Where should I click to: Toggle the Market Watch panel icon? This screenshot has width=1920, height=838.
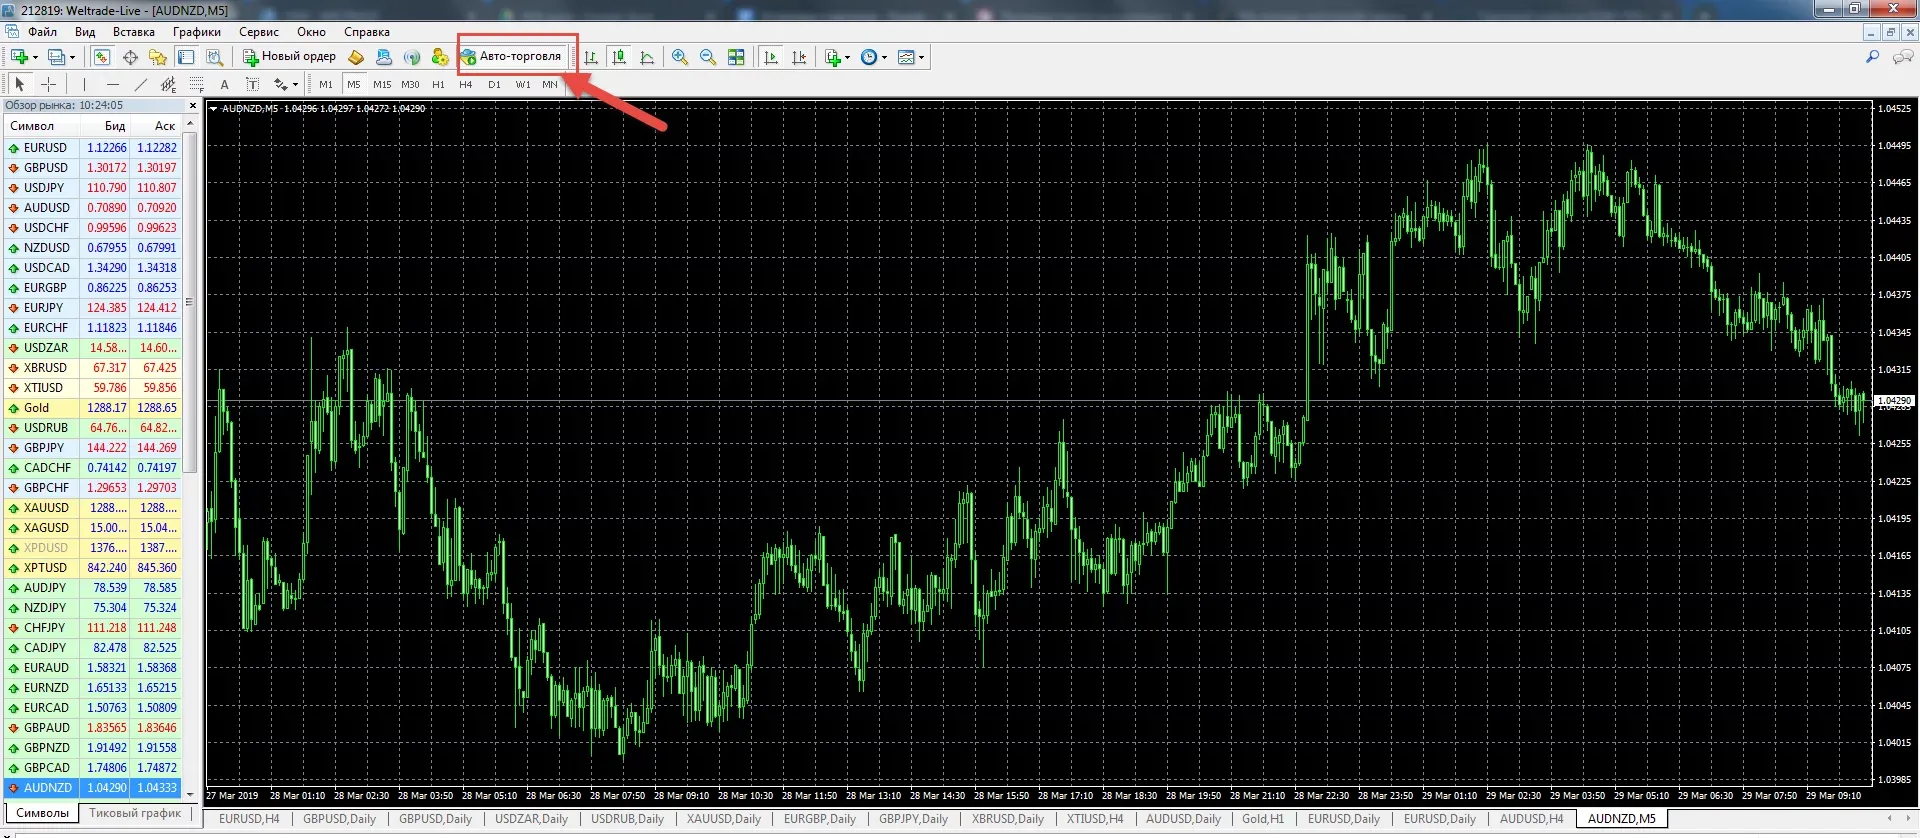point(102,57)
